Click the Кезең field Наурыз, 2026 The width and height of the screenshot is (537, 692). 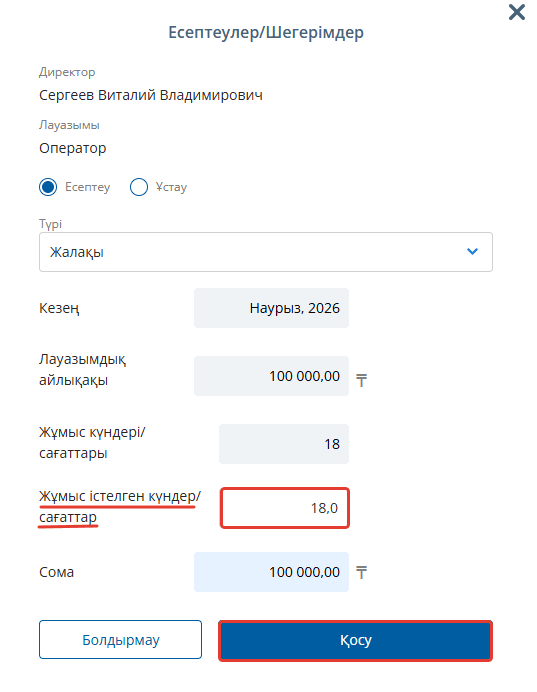pyautogui.click(x=271, y=308)
